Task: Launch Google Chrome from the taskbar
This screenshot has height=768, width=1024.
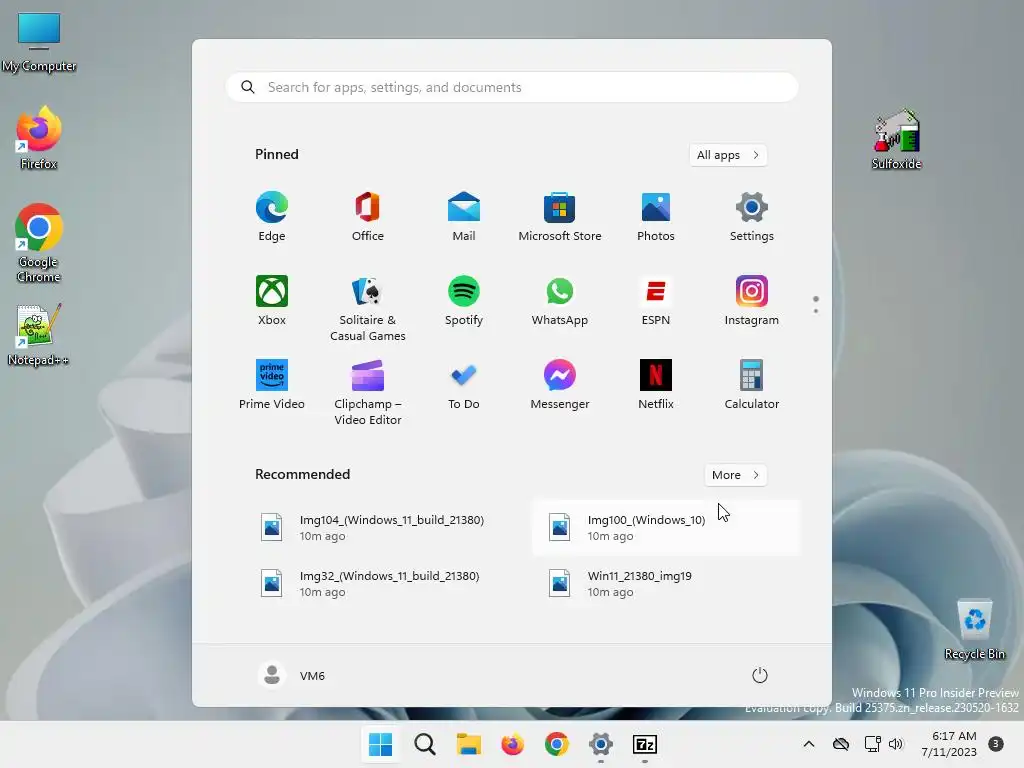Action: 556,744
